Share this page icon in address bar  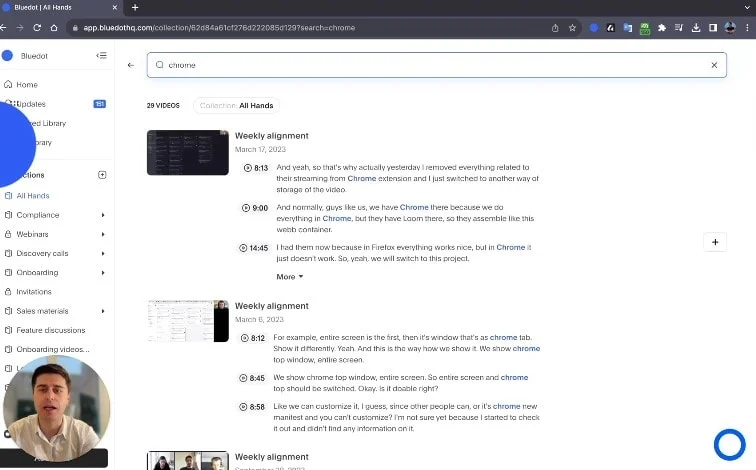click(555, 28)
